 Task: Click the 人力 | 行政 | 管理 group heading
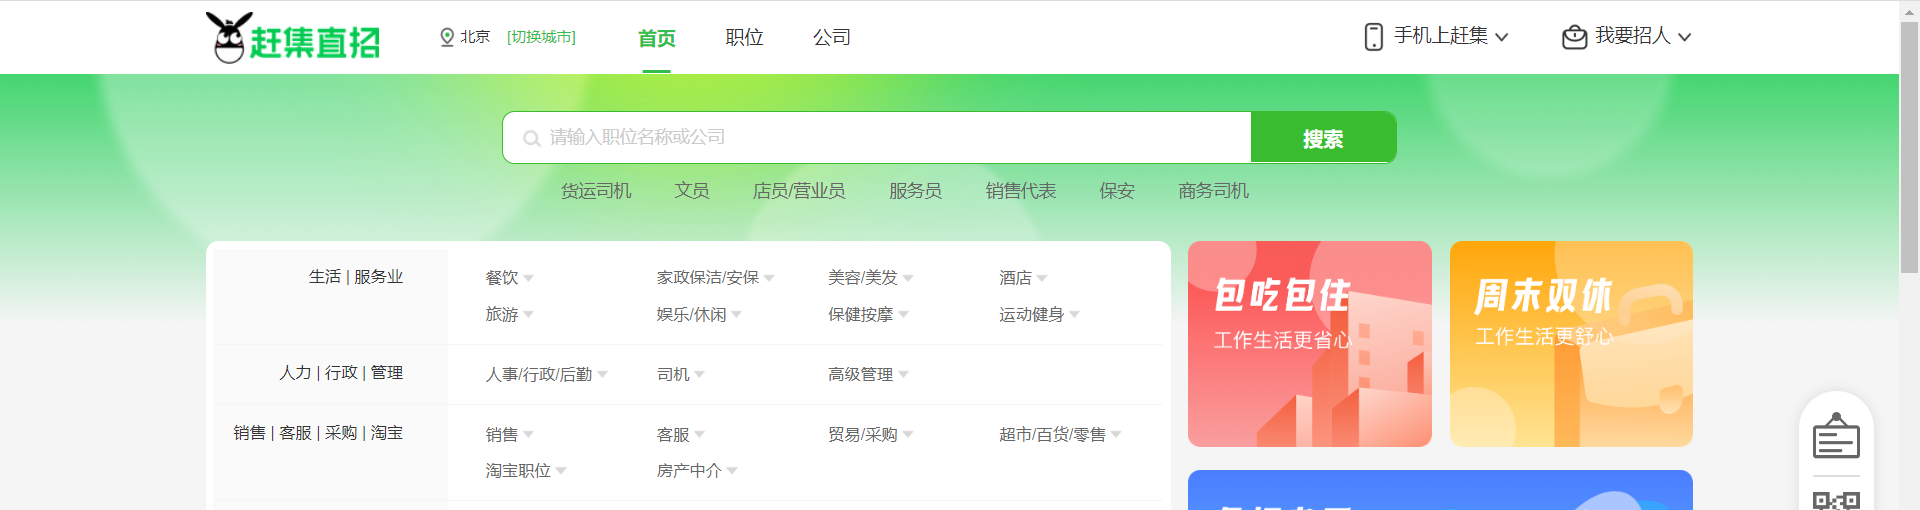[x=341, y=373]
